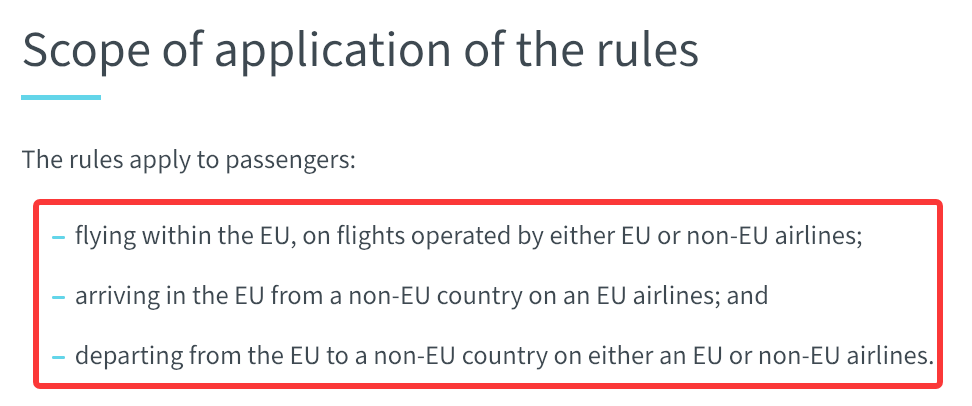Click the cyan dash before "flying within"
Viewport: 972px width, 406px height.
point(59,237)
